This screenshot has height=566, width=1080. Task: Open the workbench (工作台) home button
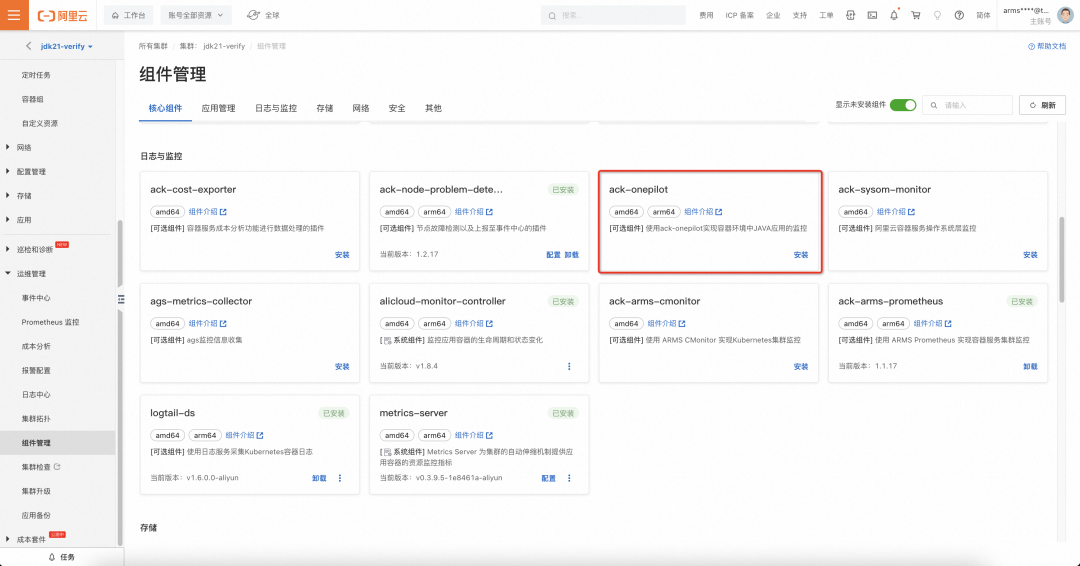pyautogui.click(x=129, y=15)
